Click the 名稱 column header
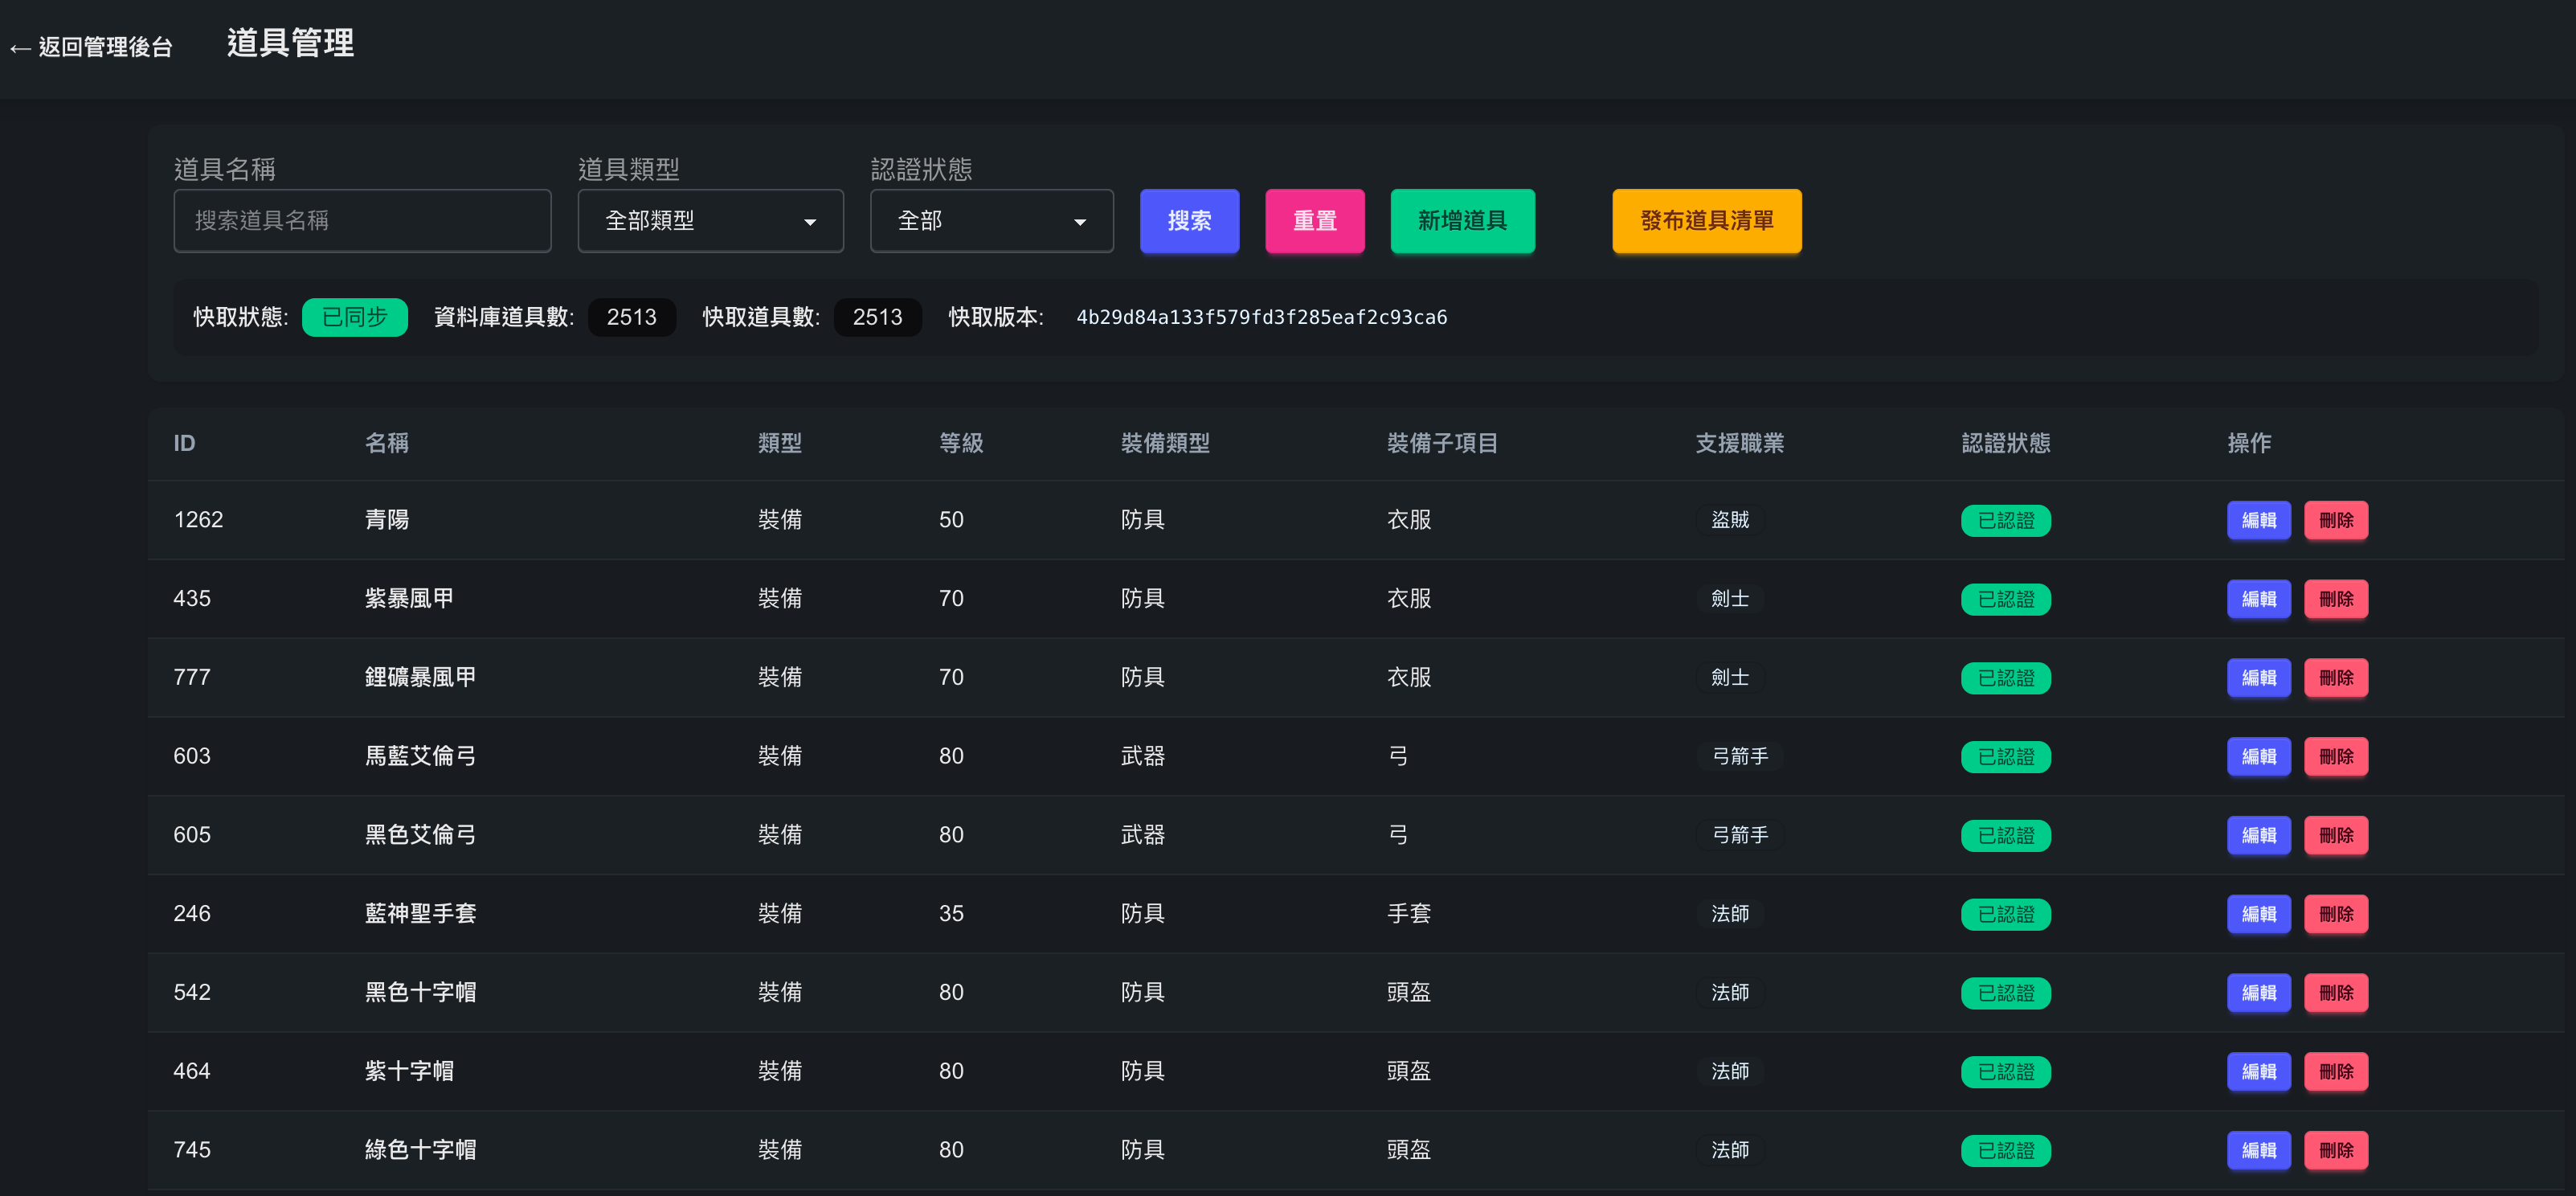Viewport: 2576px width, 1196px height. tap(386, 443)
